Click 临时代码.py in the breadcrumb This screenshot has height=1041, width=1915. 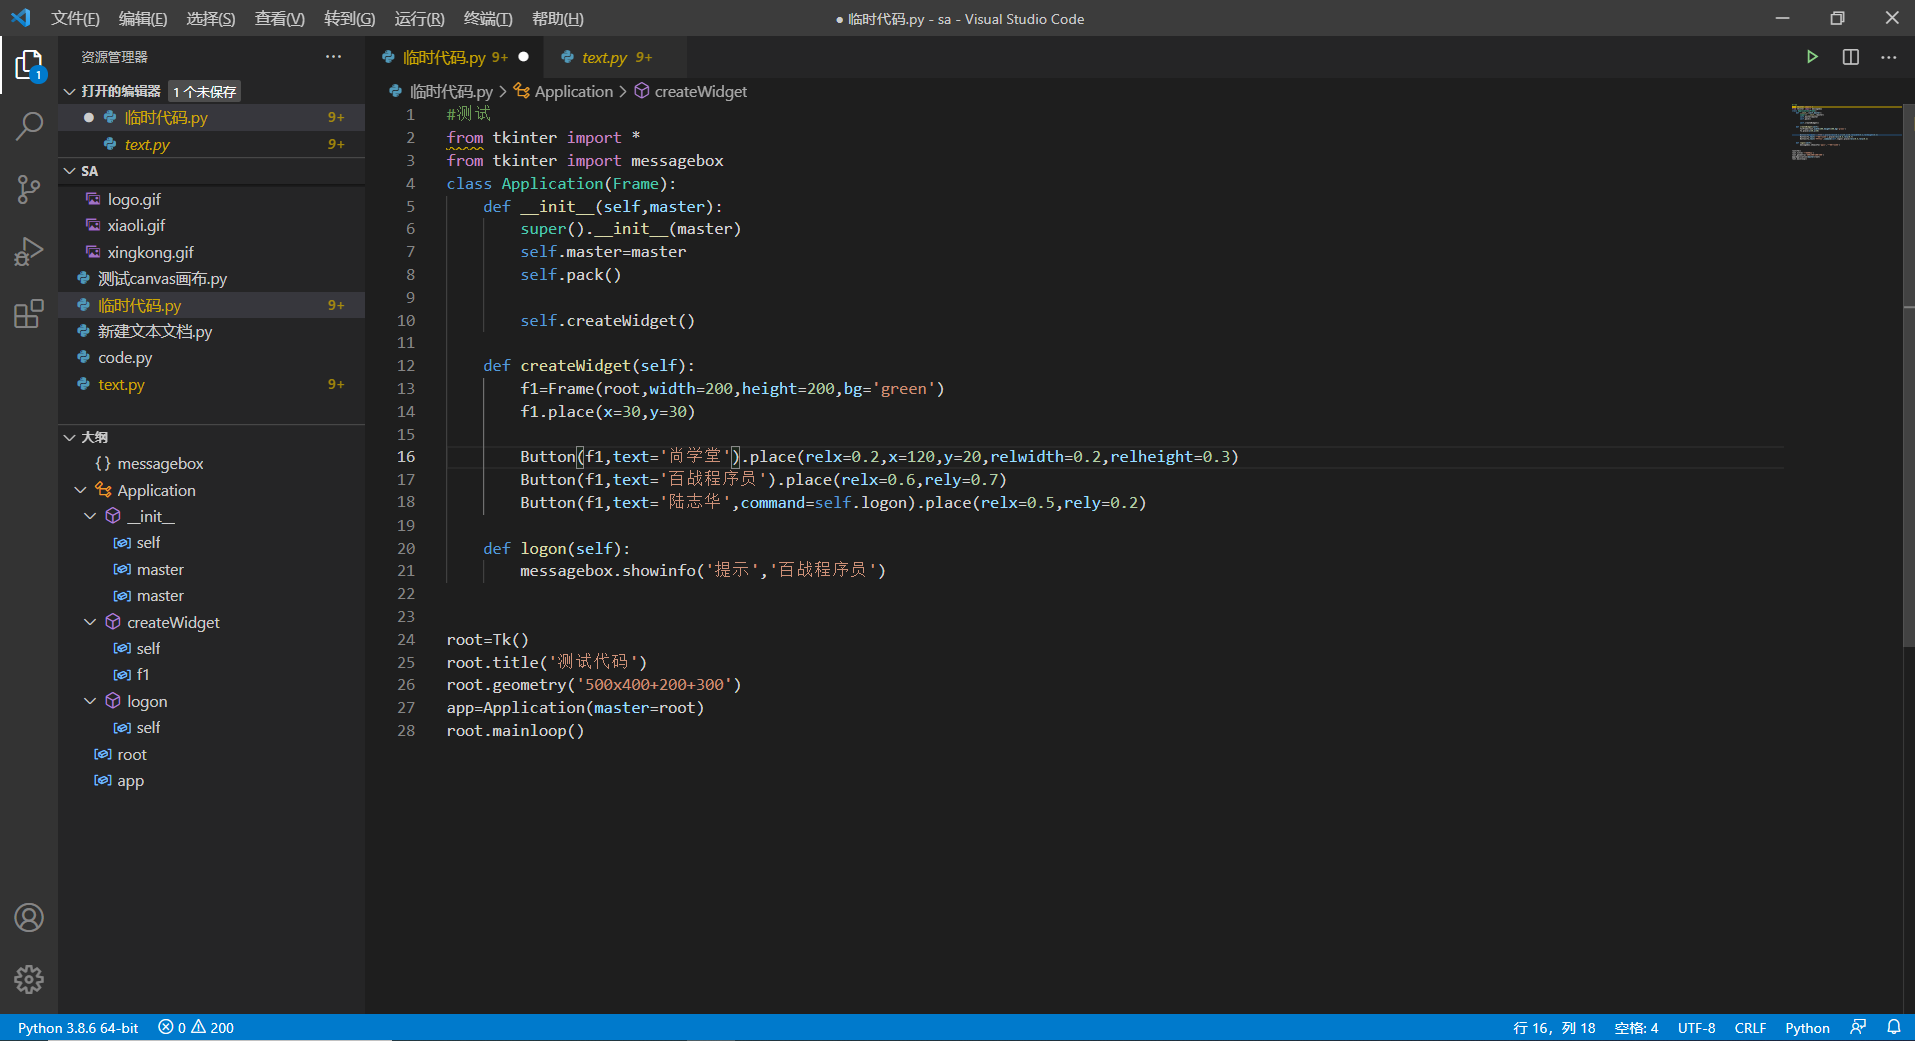pyautogui.click(x=451, y=91)
